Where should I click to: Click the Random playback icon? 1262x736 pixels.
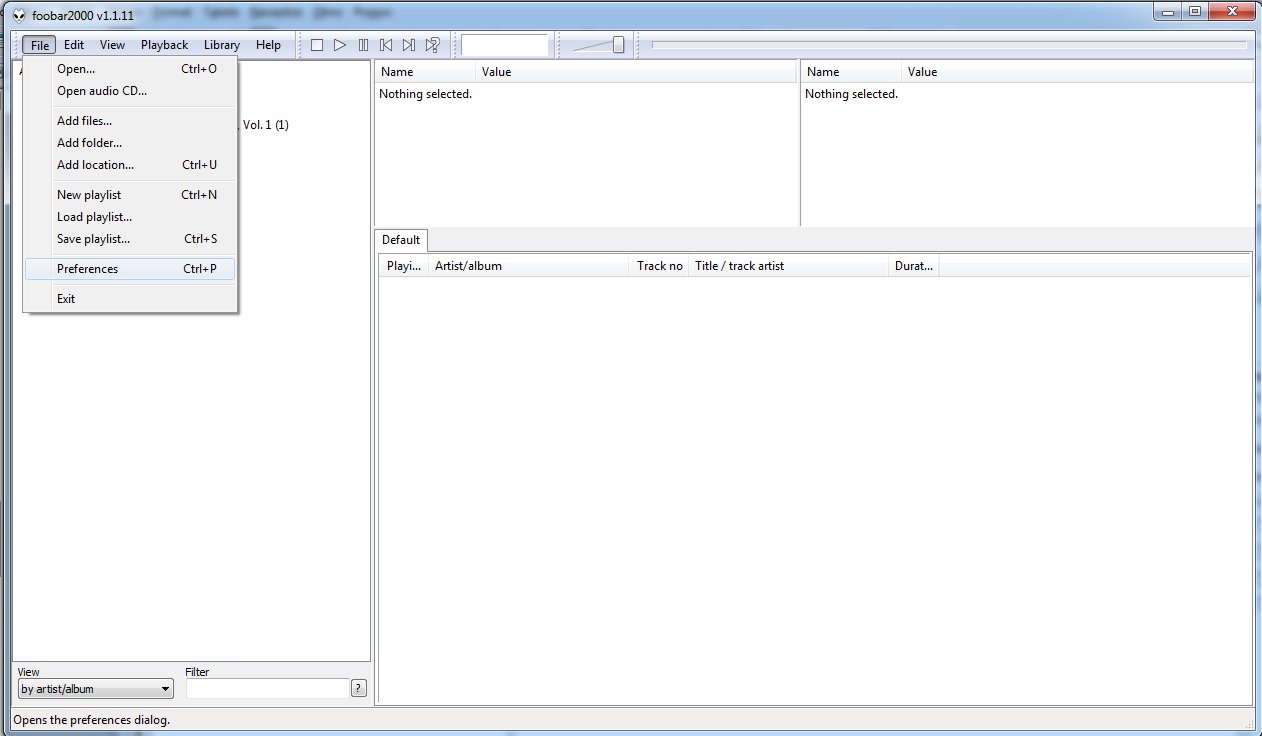[x=433, y=45]
